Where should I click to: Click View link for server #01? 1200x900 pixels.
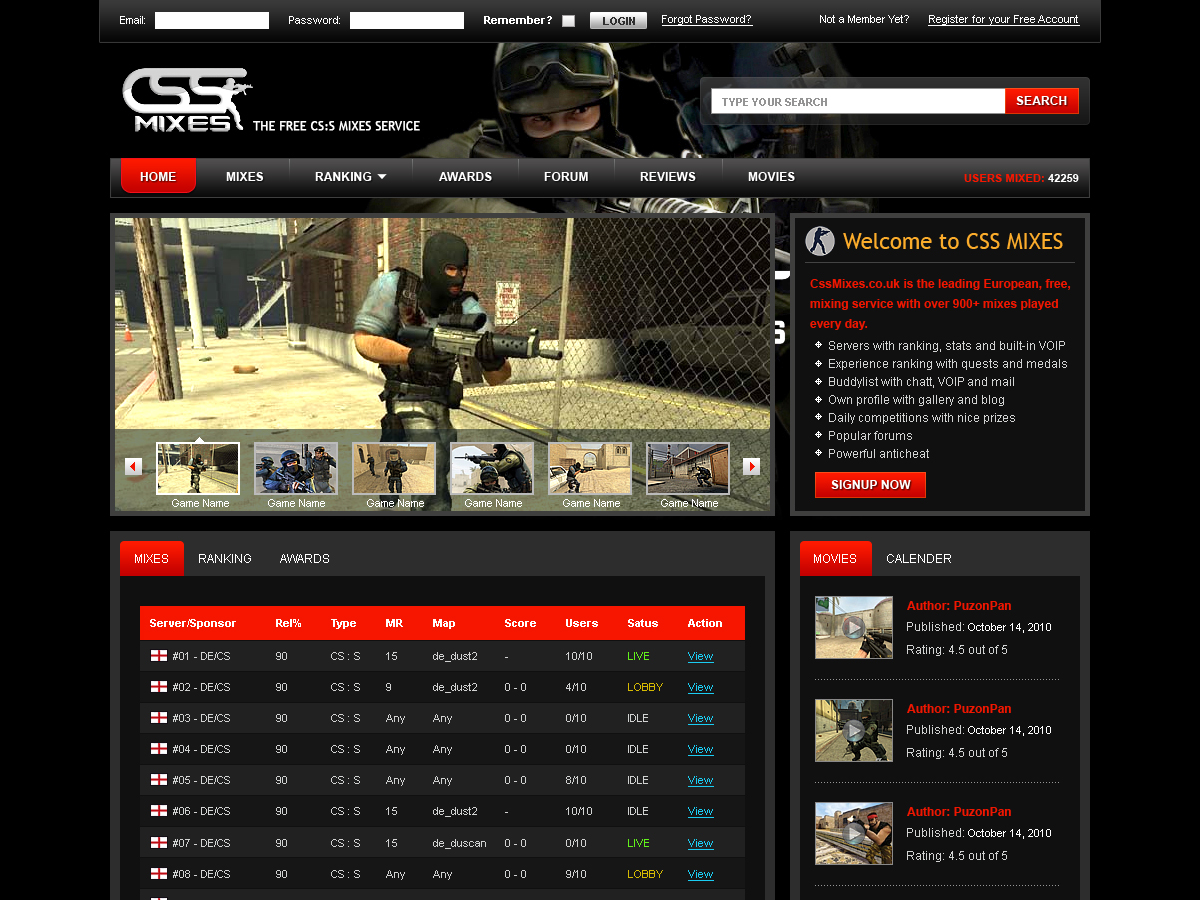tap(700, 656)
